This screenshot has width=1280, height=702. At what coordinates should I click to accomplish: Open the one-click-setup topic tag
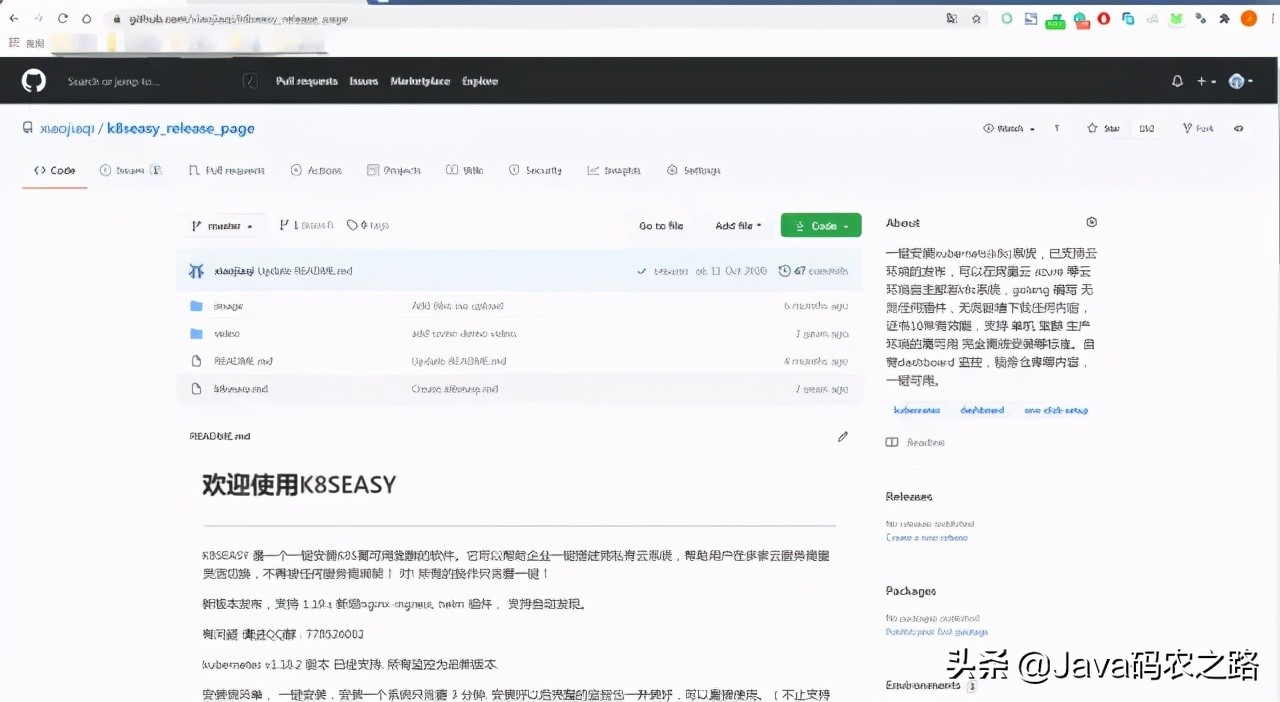[1056, 410]
